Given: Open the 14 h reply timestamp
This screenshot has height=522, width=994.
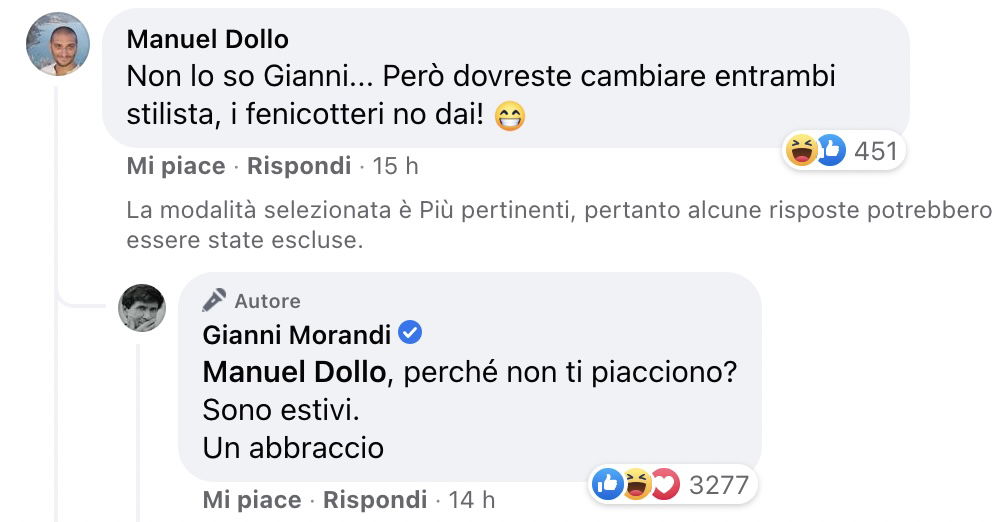Looking at the screenshot, I should [x=471, y=499].
